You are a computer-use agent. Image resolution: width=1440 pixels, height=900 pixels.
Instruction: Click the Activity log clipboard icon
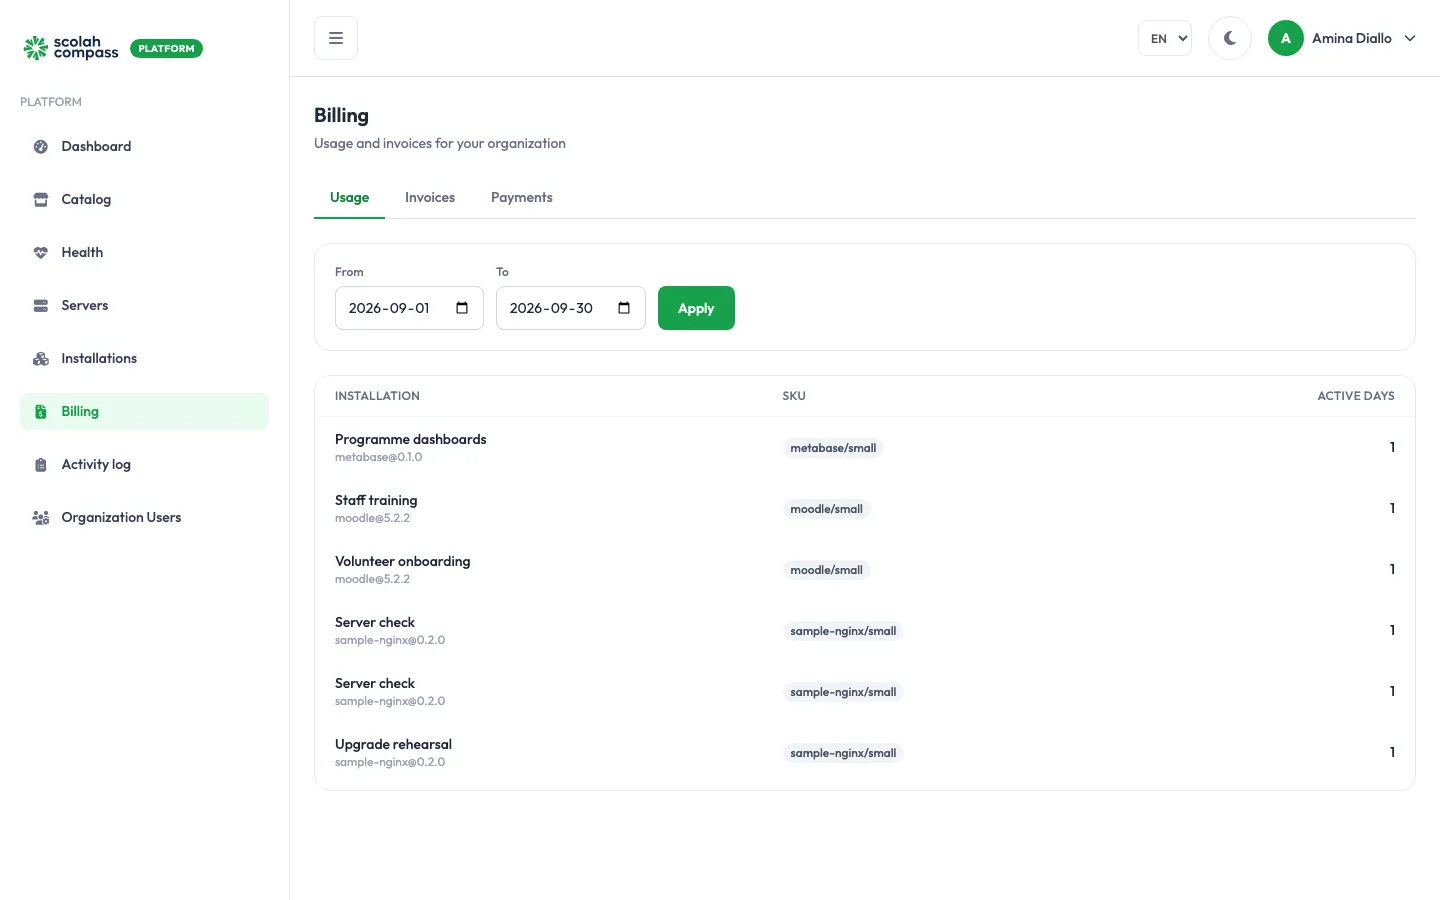(x=41, y=465)
